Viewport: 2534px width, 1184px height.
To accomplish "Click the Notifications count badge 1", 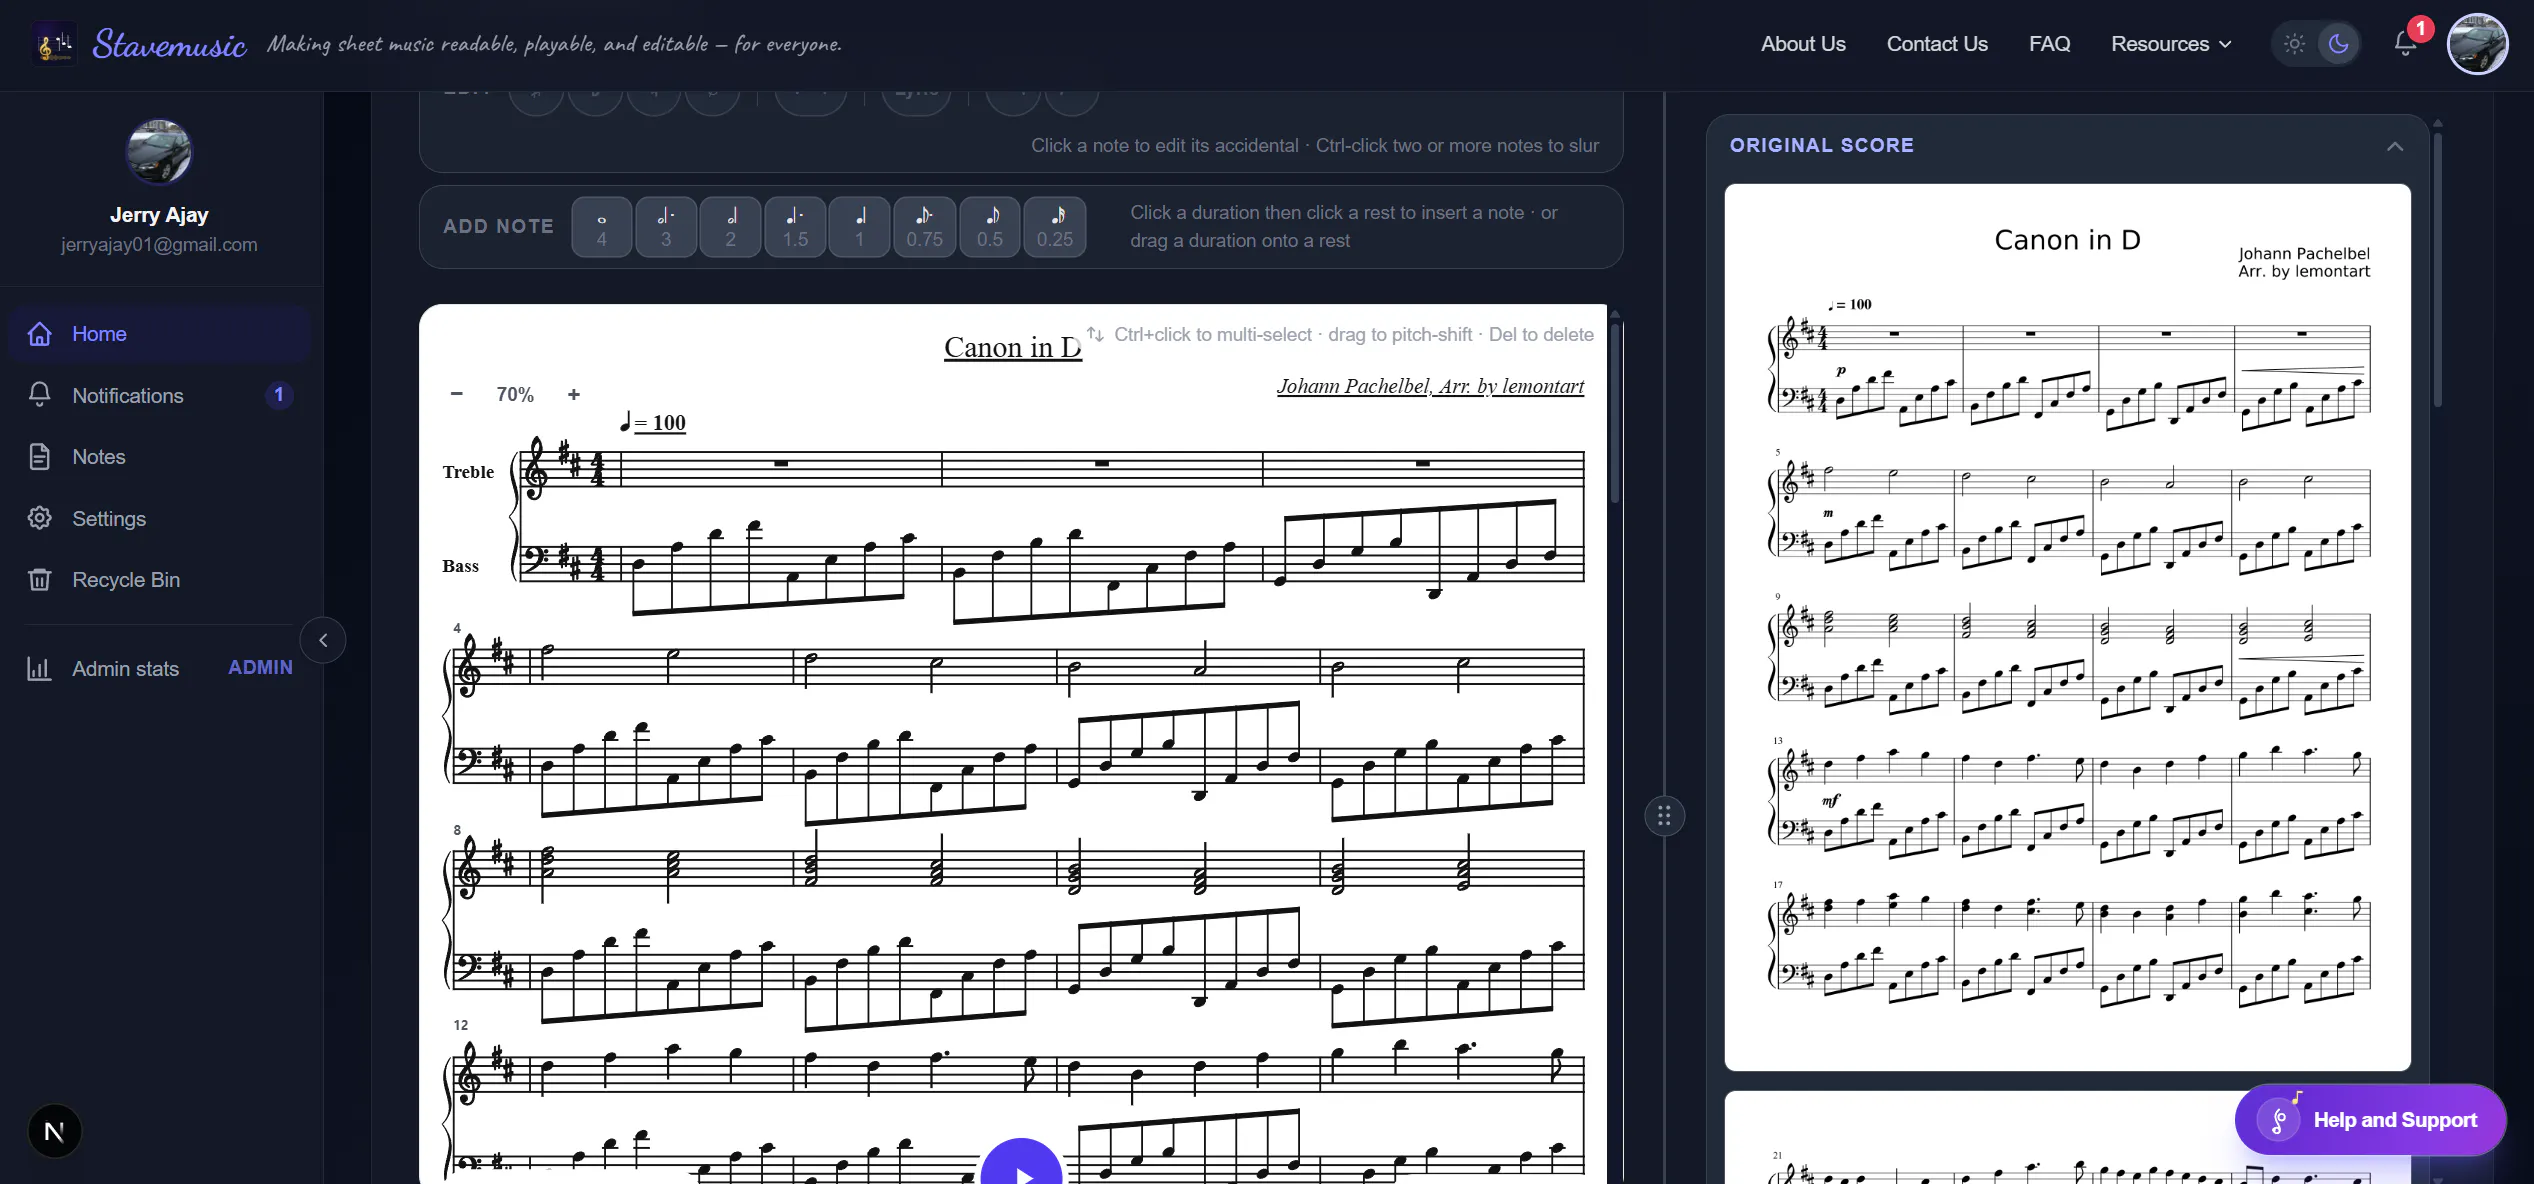I will (x=279, y=395).
